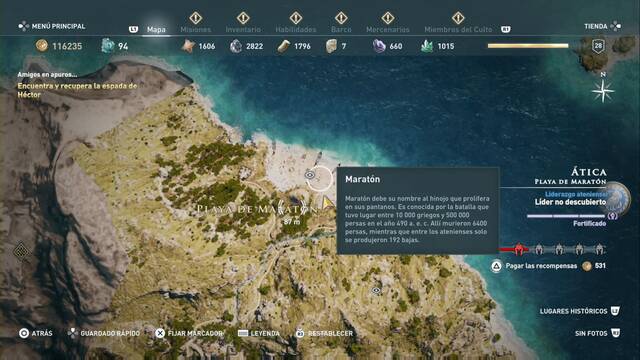Click the level 28 shield badge
This screenshot has width=640, height=360.
[x=598, y=46]
